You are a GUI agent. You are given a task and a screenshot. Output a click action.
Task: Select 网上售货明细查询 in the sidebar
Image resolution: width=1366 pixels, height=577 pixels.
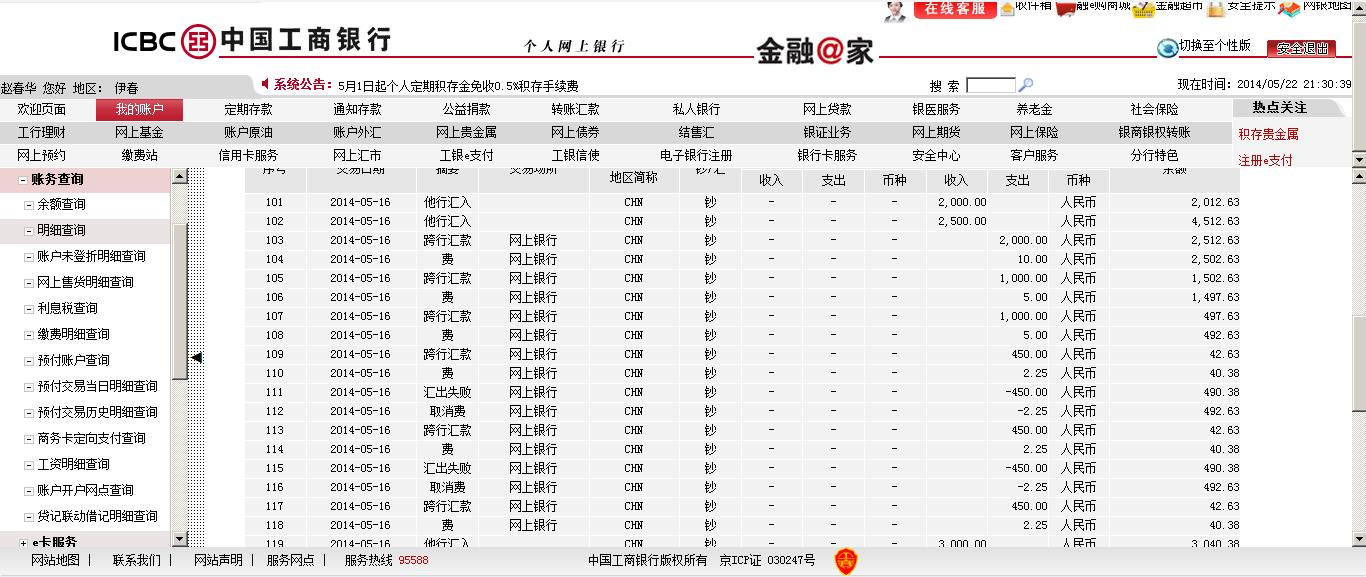point(85,282)
